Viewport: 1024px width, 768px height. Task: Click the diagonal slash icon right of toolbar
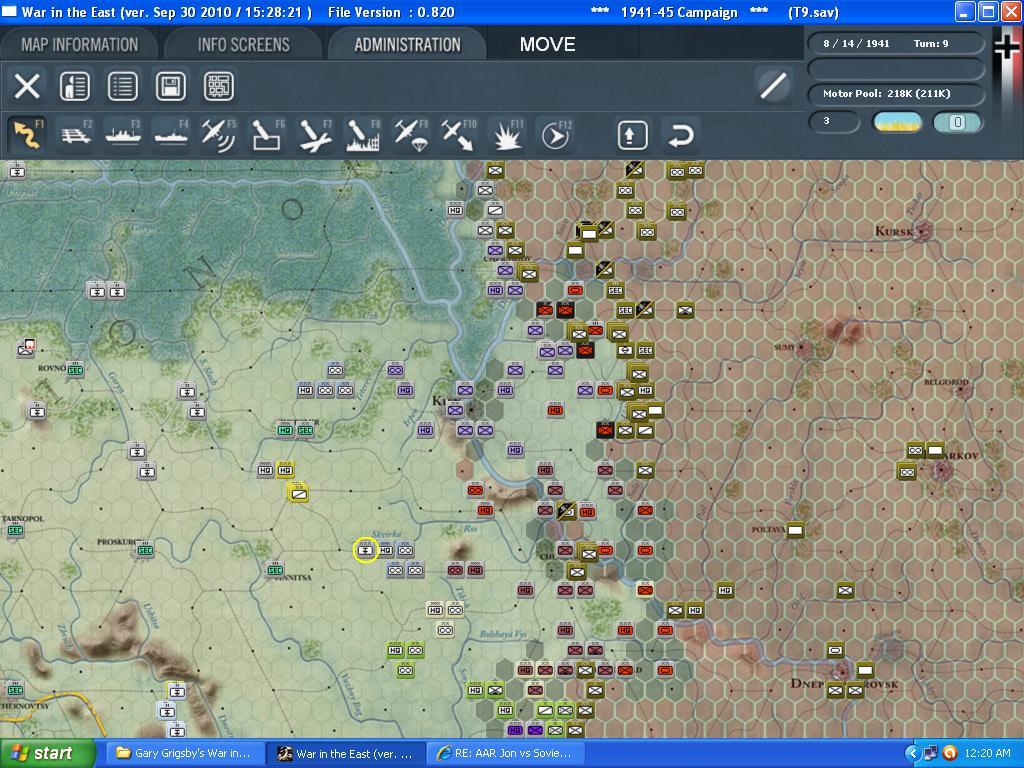pos(773,86)
